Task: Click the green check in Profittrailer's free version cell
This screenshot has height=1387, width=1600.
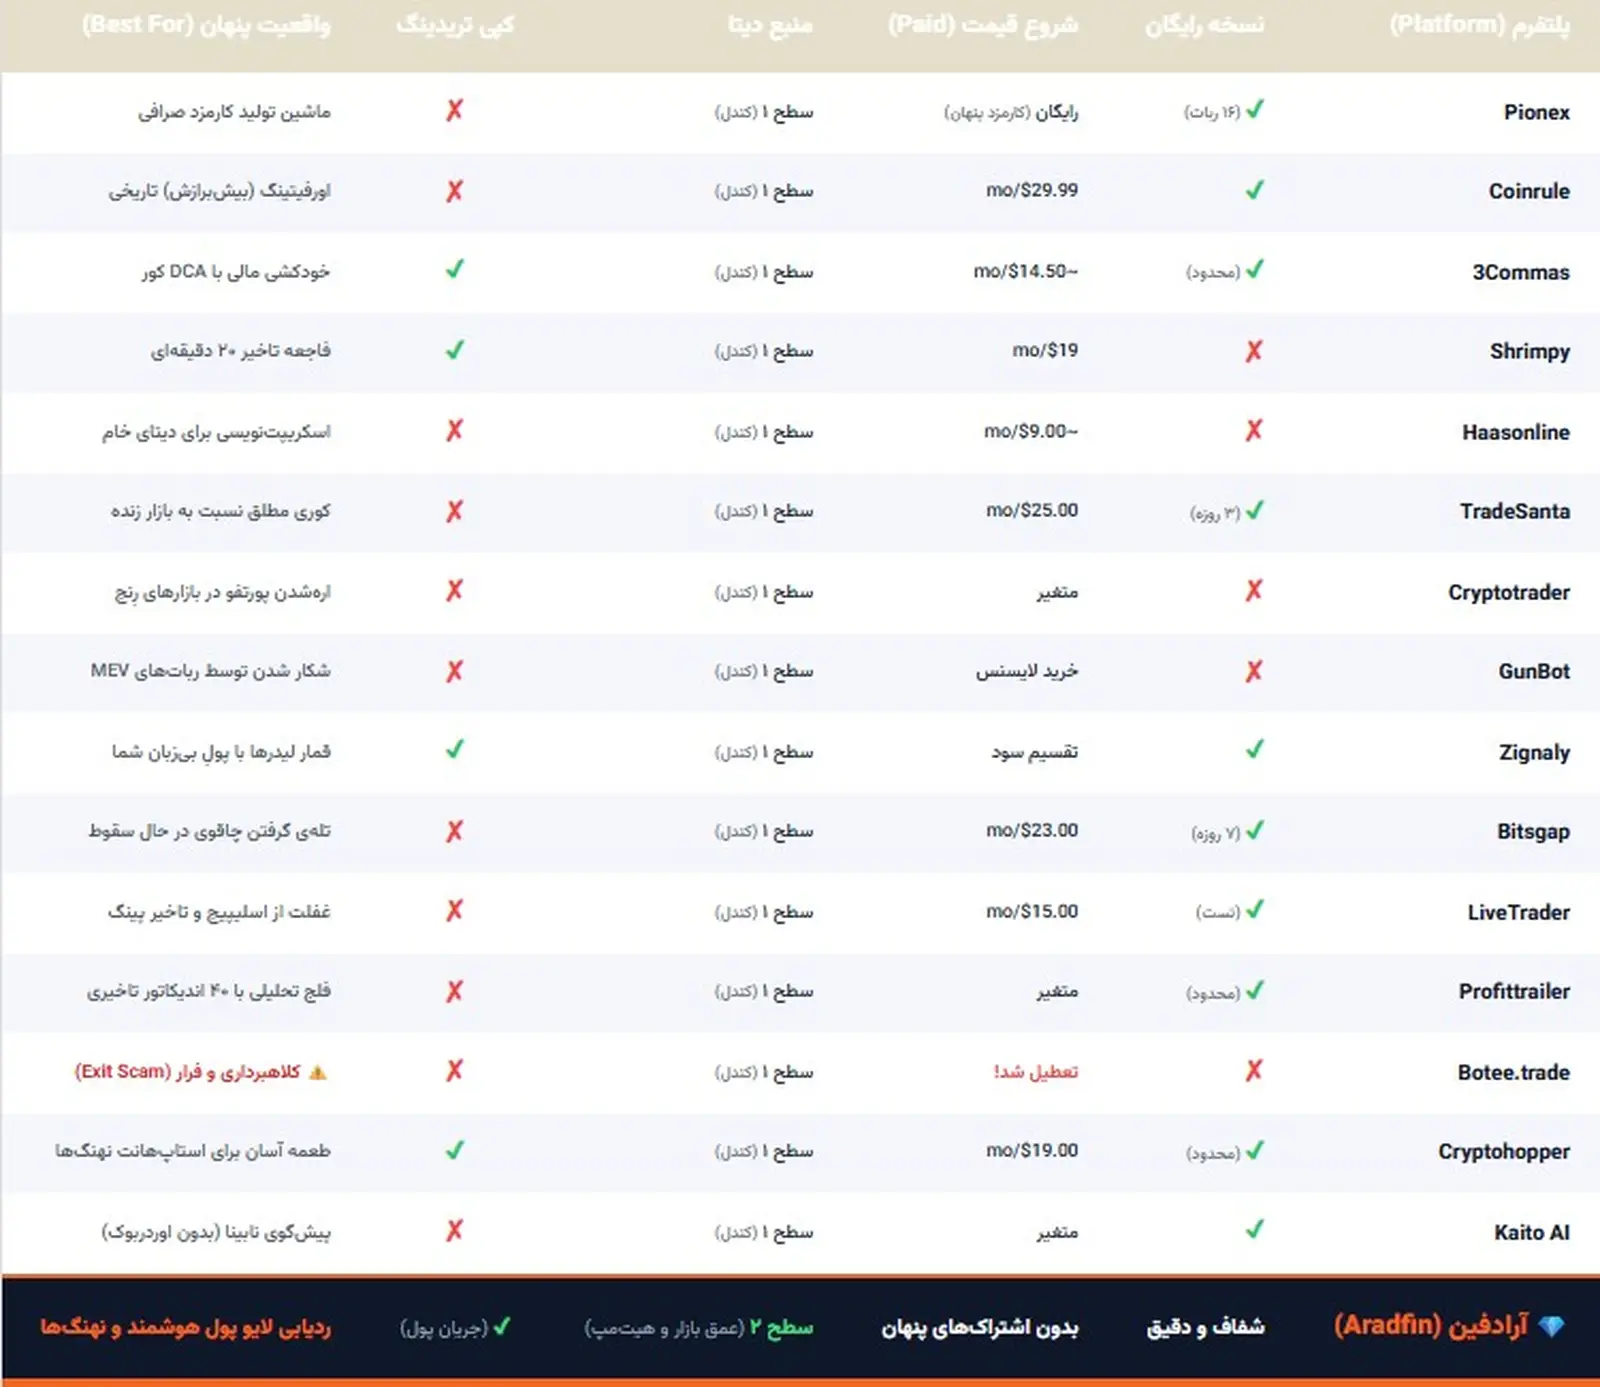Action: (x=1255, y=989)
